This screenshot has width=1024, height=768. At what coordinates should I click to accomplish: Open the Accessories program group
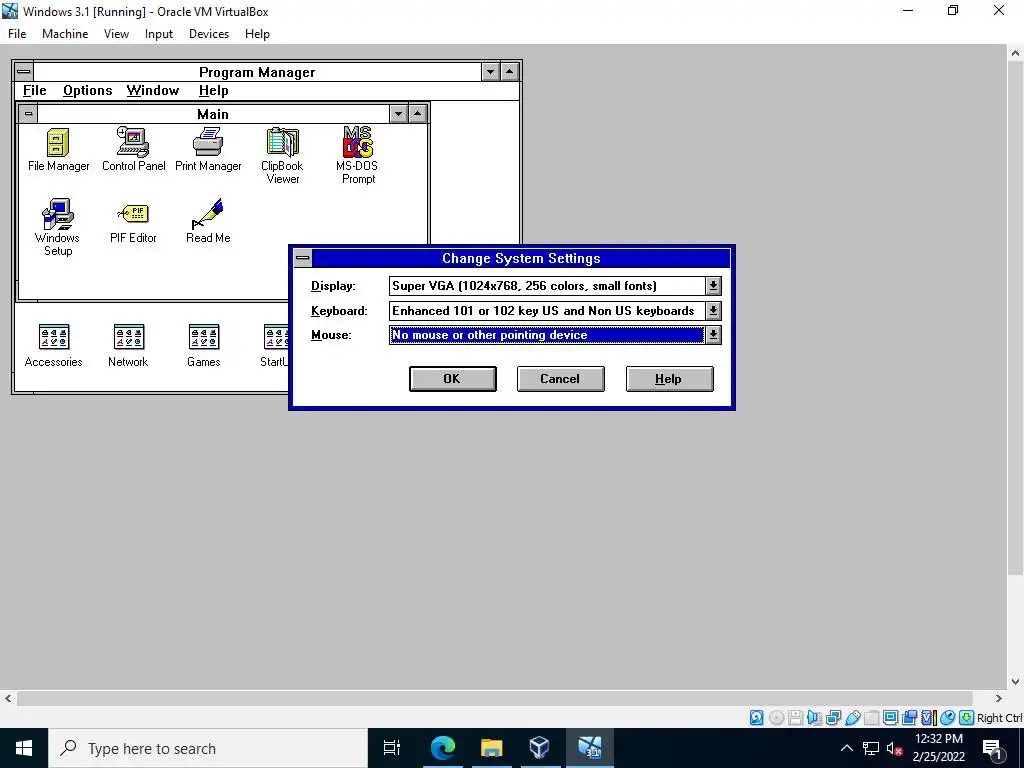[54, 346]
